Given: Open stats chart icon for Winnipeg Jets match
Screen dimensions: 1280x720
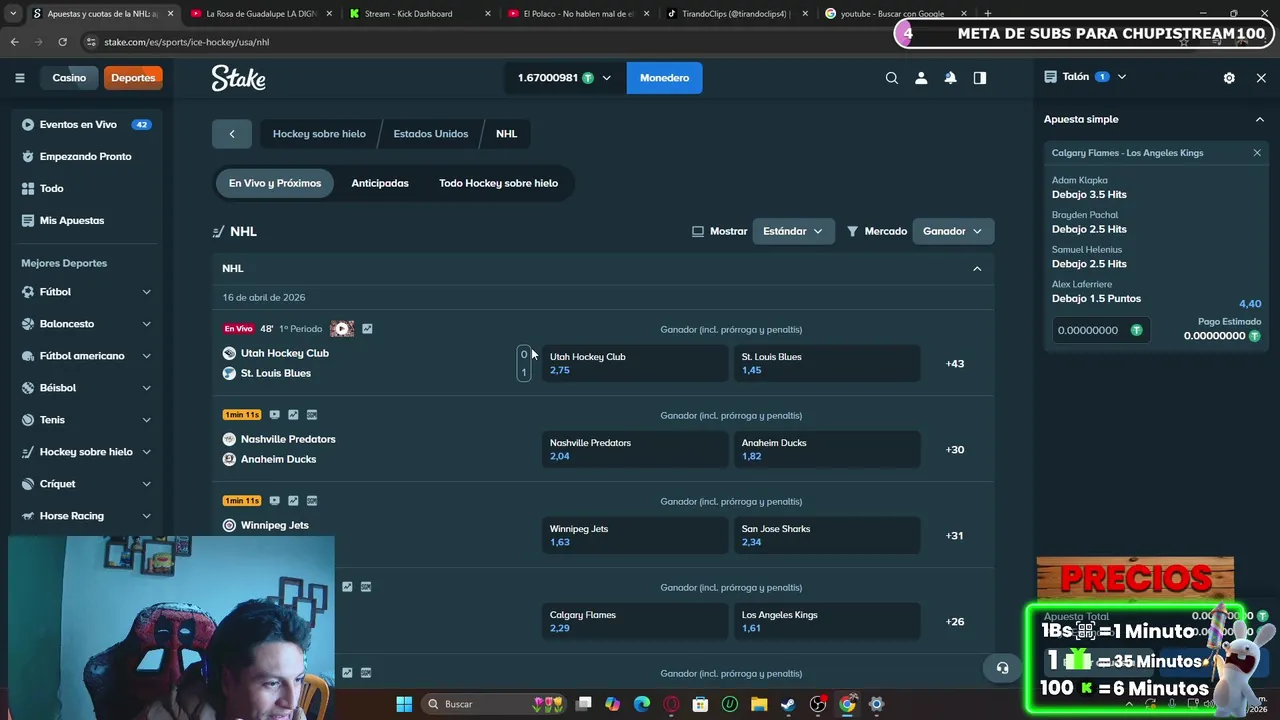Looking at the screenshot, I should [x=293, y=501].
